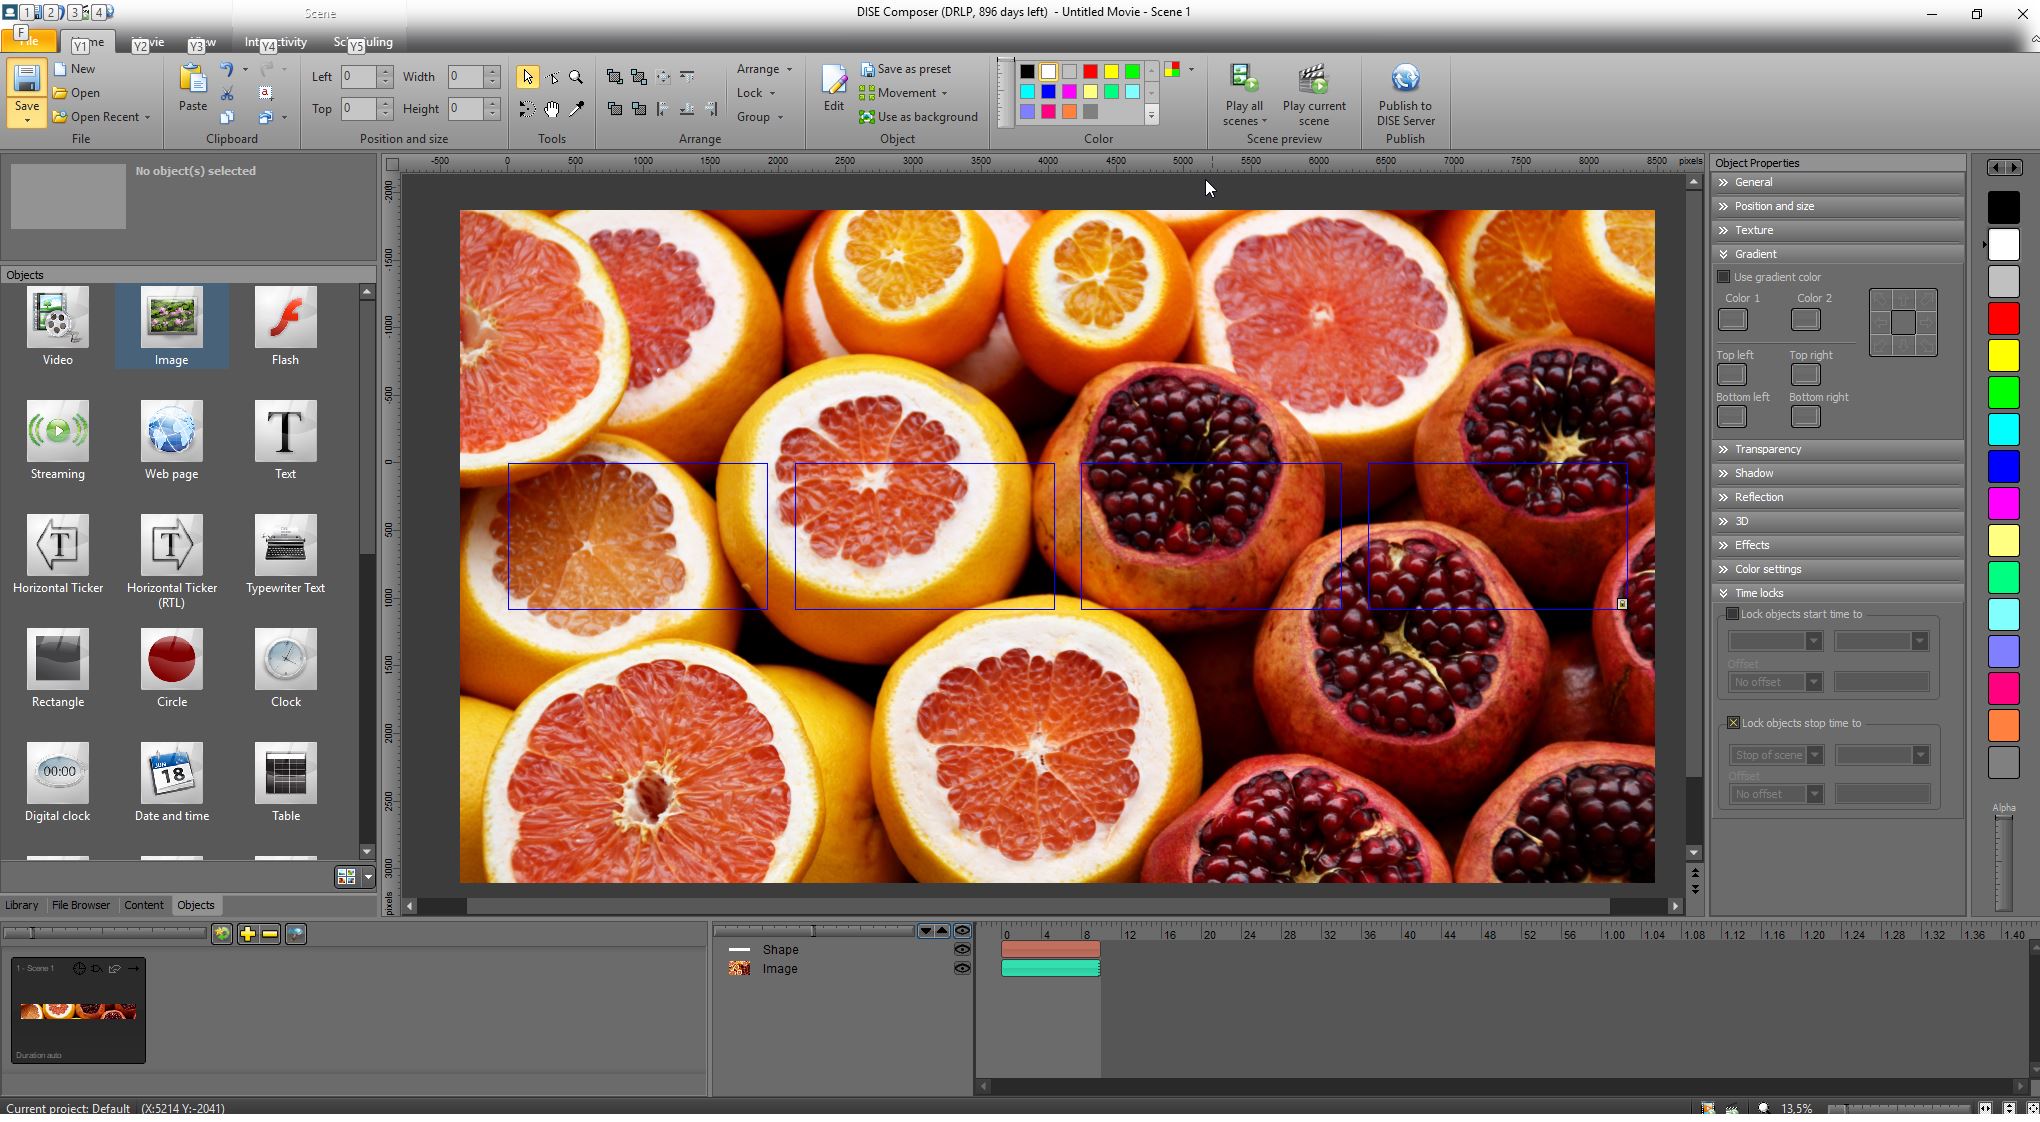Screen dimensions: 2040x1122
Task: Open the Arrange dropdown menu
Action: [764, 69]
